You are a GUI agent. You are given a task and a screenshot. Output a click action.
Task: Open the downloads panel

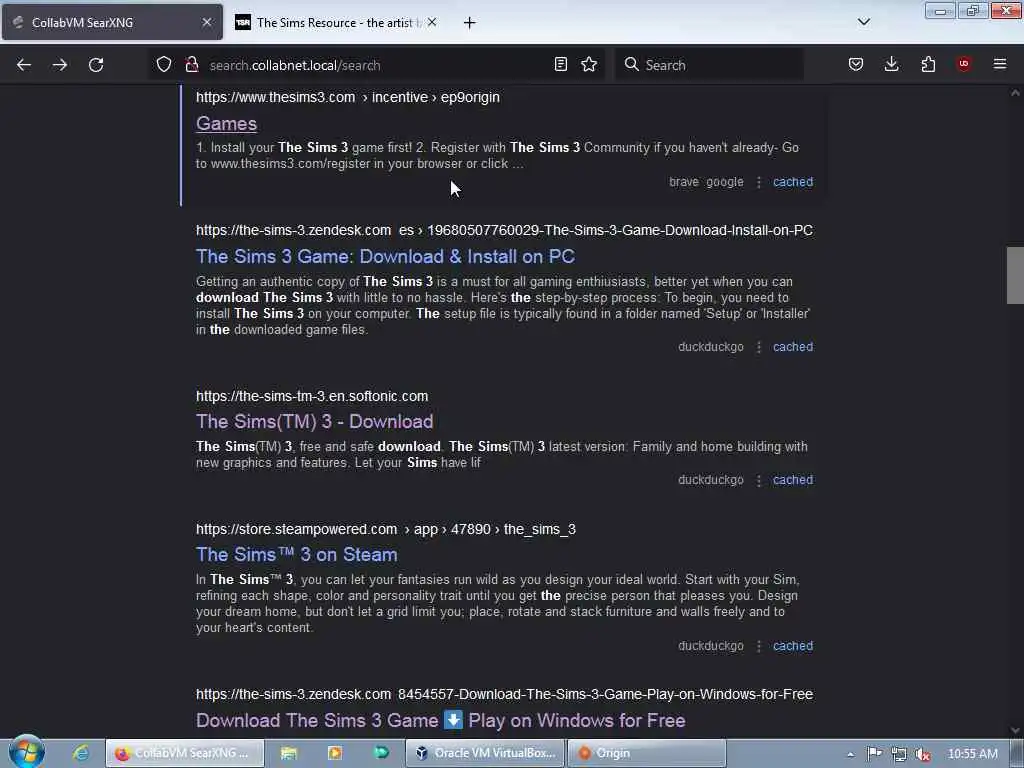[x=891, y=64]
